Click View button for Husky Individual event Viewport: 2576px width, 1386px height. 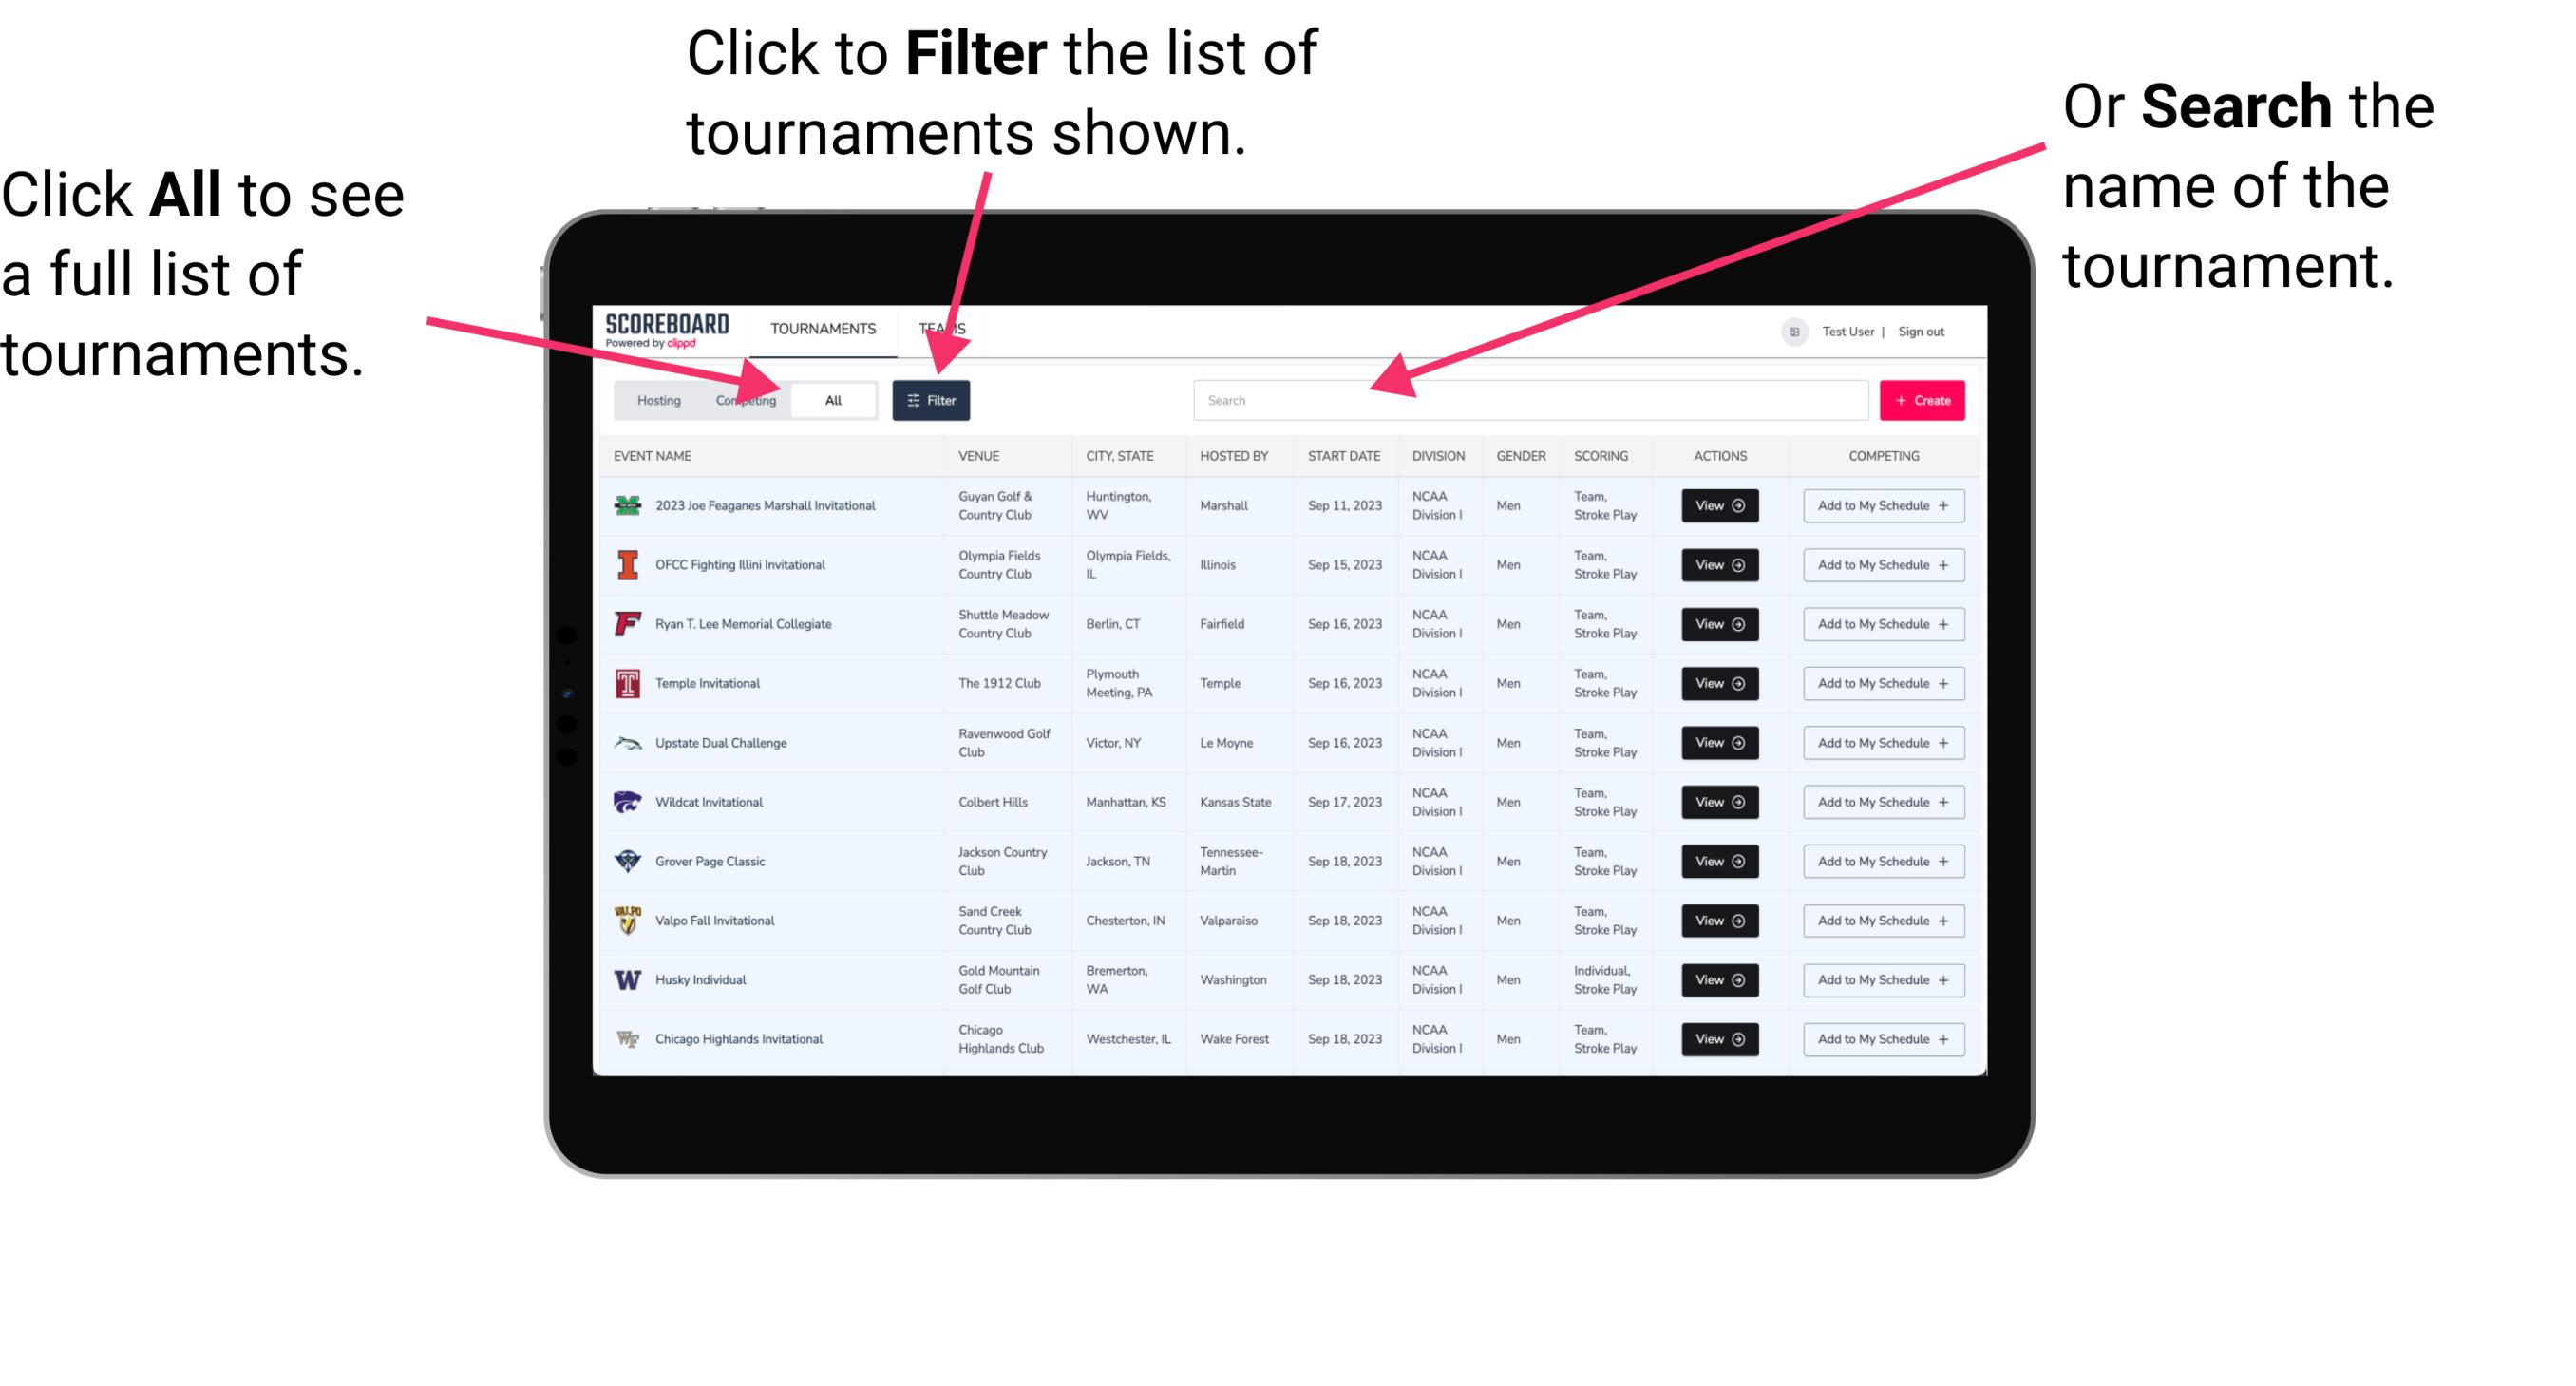coord(1718,979)
